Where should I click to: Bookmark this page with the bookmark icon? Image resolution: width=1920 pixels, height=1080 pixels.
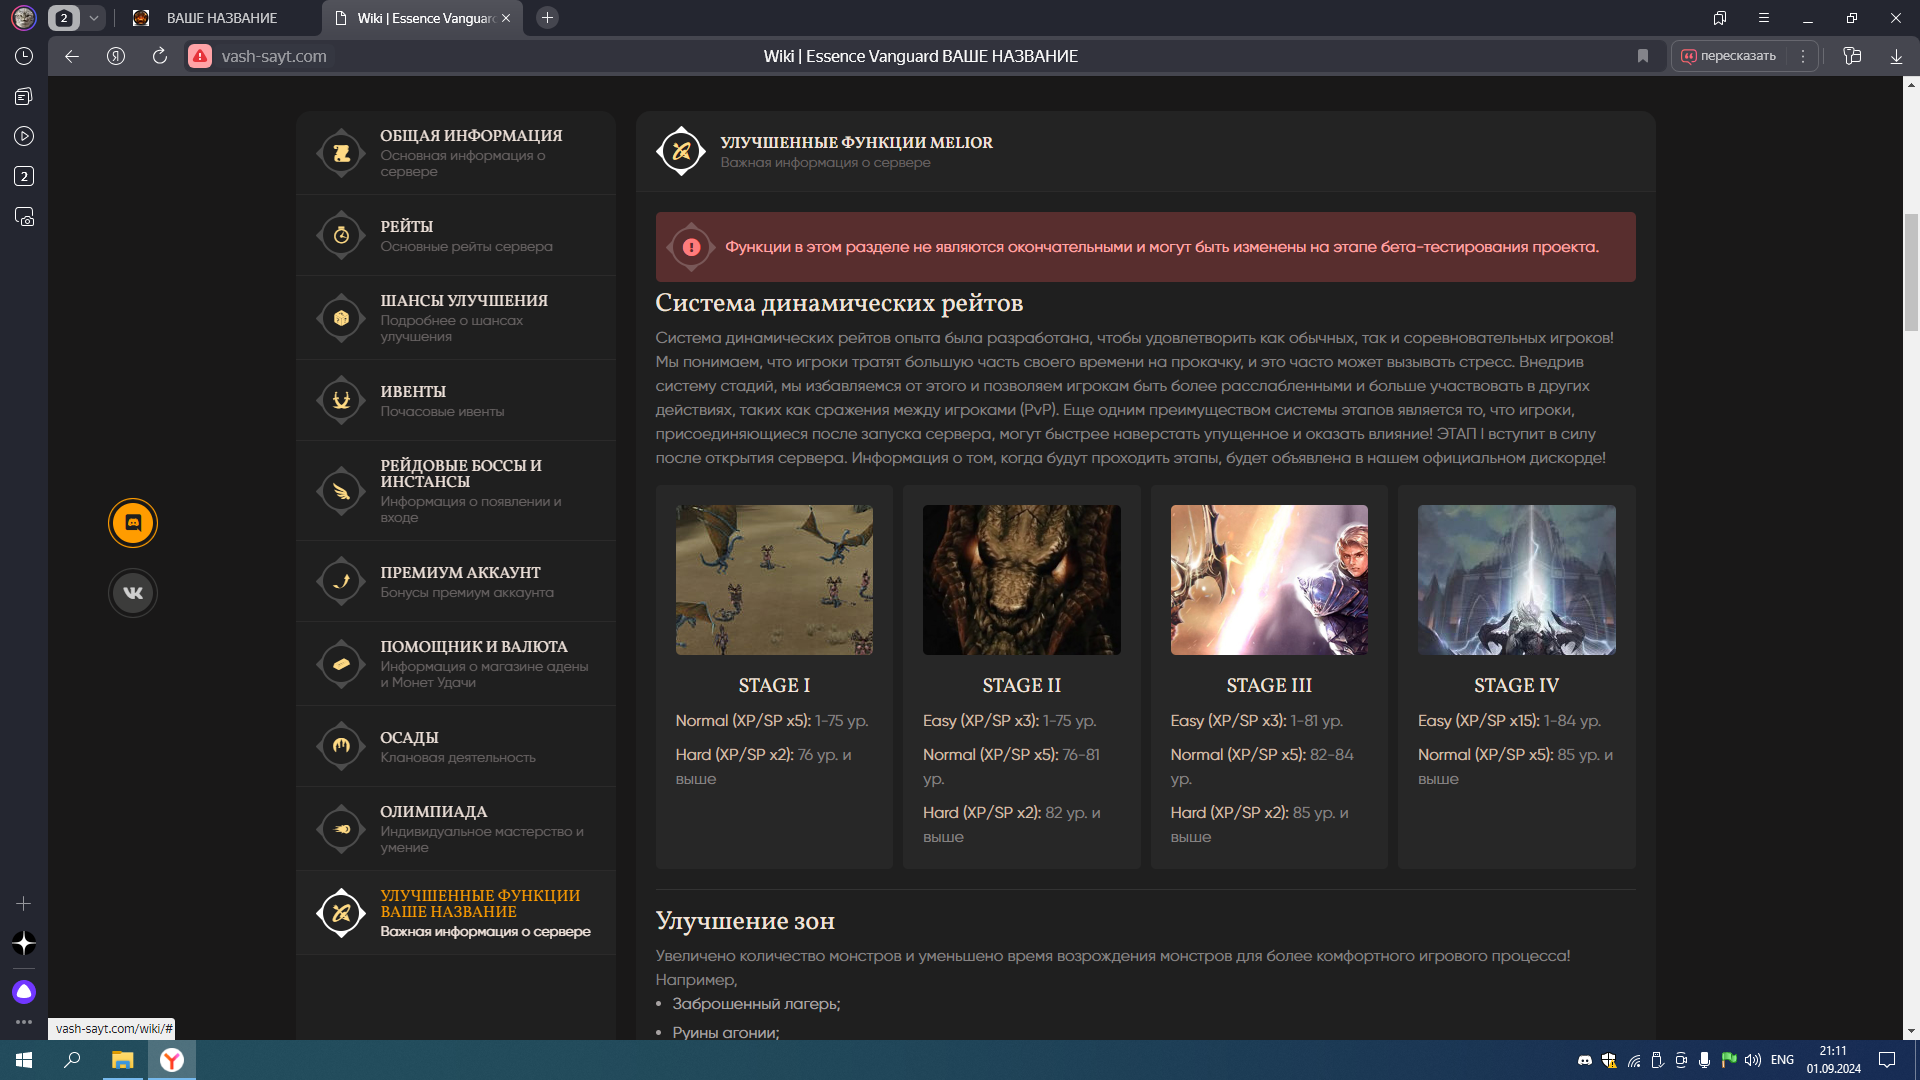(1643, 56)
